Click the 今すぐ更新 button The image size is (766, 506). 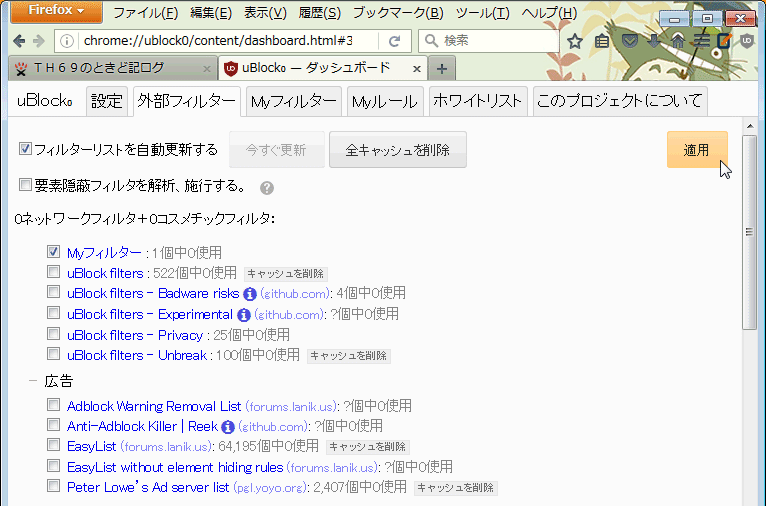277,149
